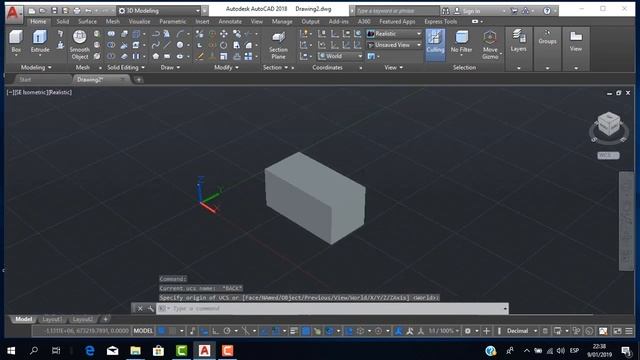Click the SE Isometric viewport label
This screenshot has width=640, height=360.
click(x=30, y=92)
